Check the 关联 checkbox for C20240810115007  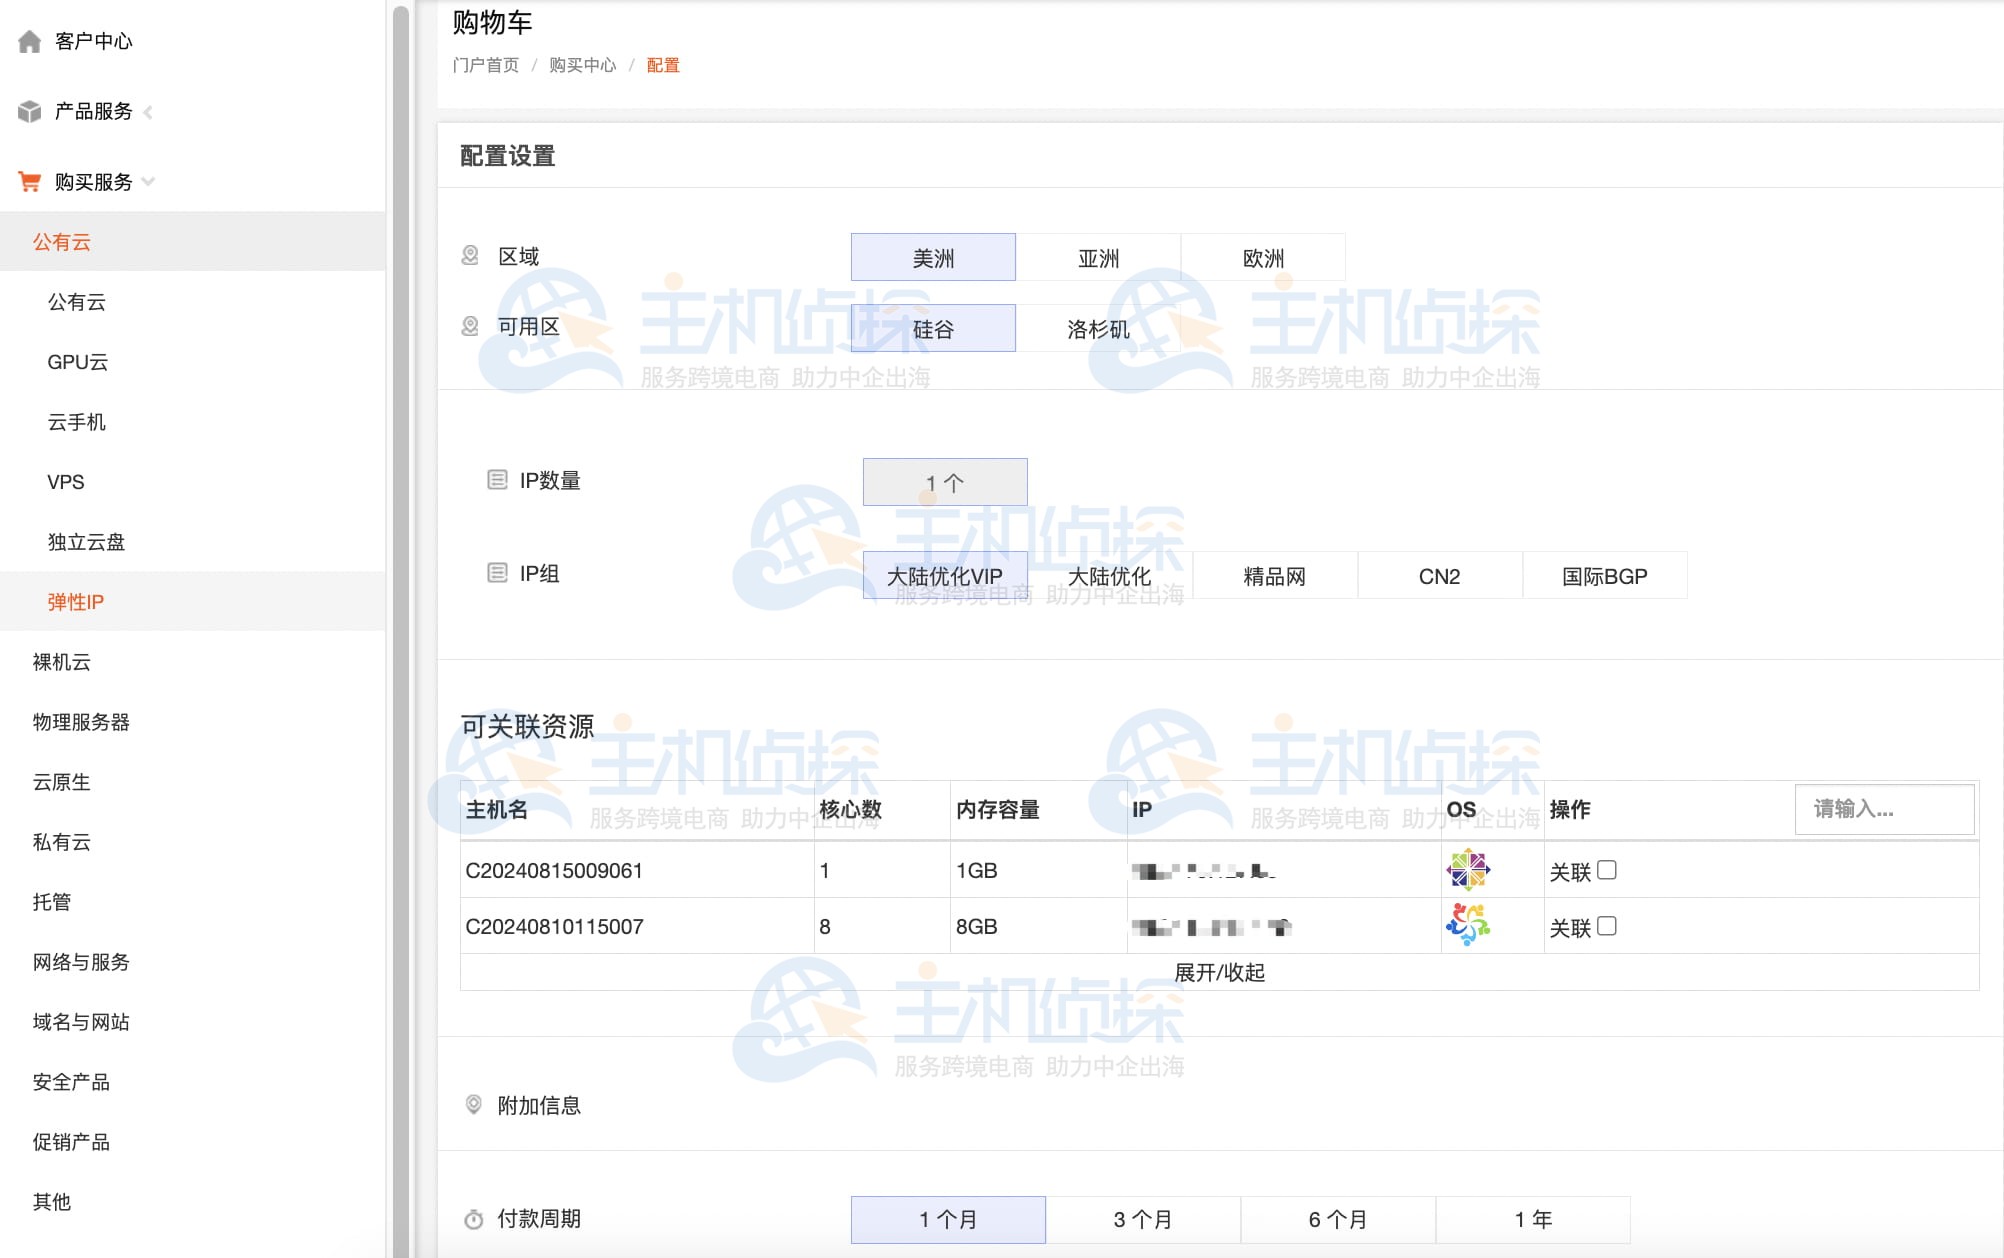tap(1605, 927)
